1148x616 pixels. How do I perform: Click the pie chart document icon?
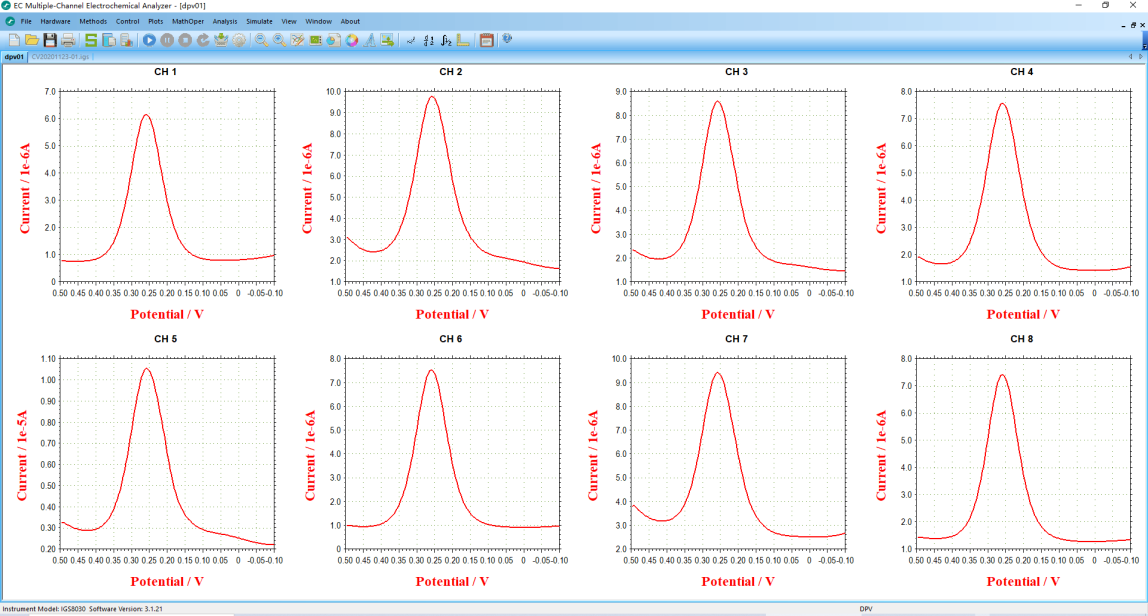click(333, 40)
